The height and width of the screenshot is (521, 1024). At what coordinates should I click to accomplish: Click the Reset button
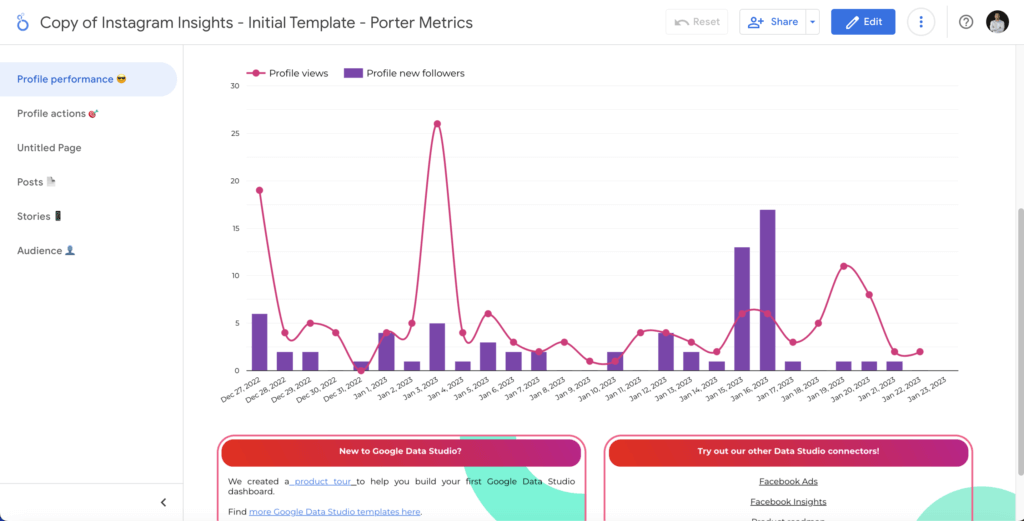point(697,22)
